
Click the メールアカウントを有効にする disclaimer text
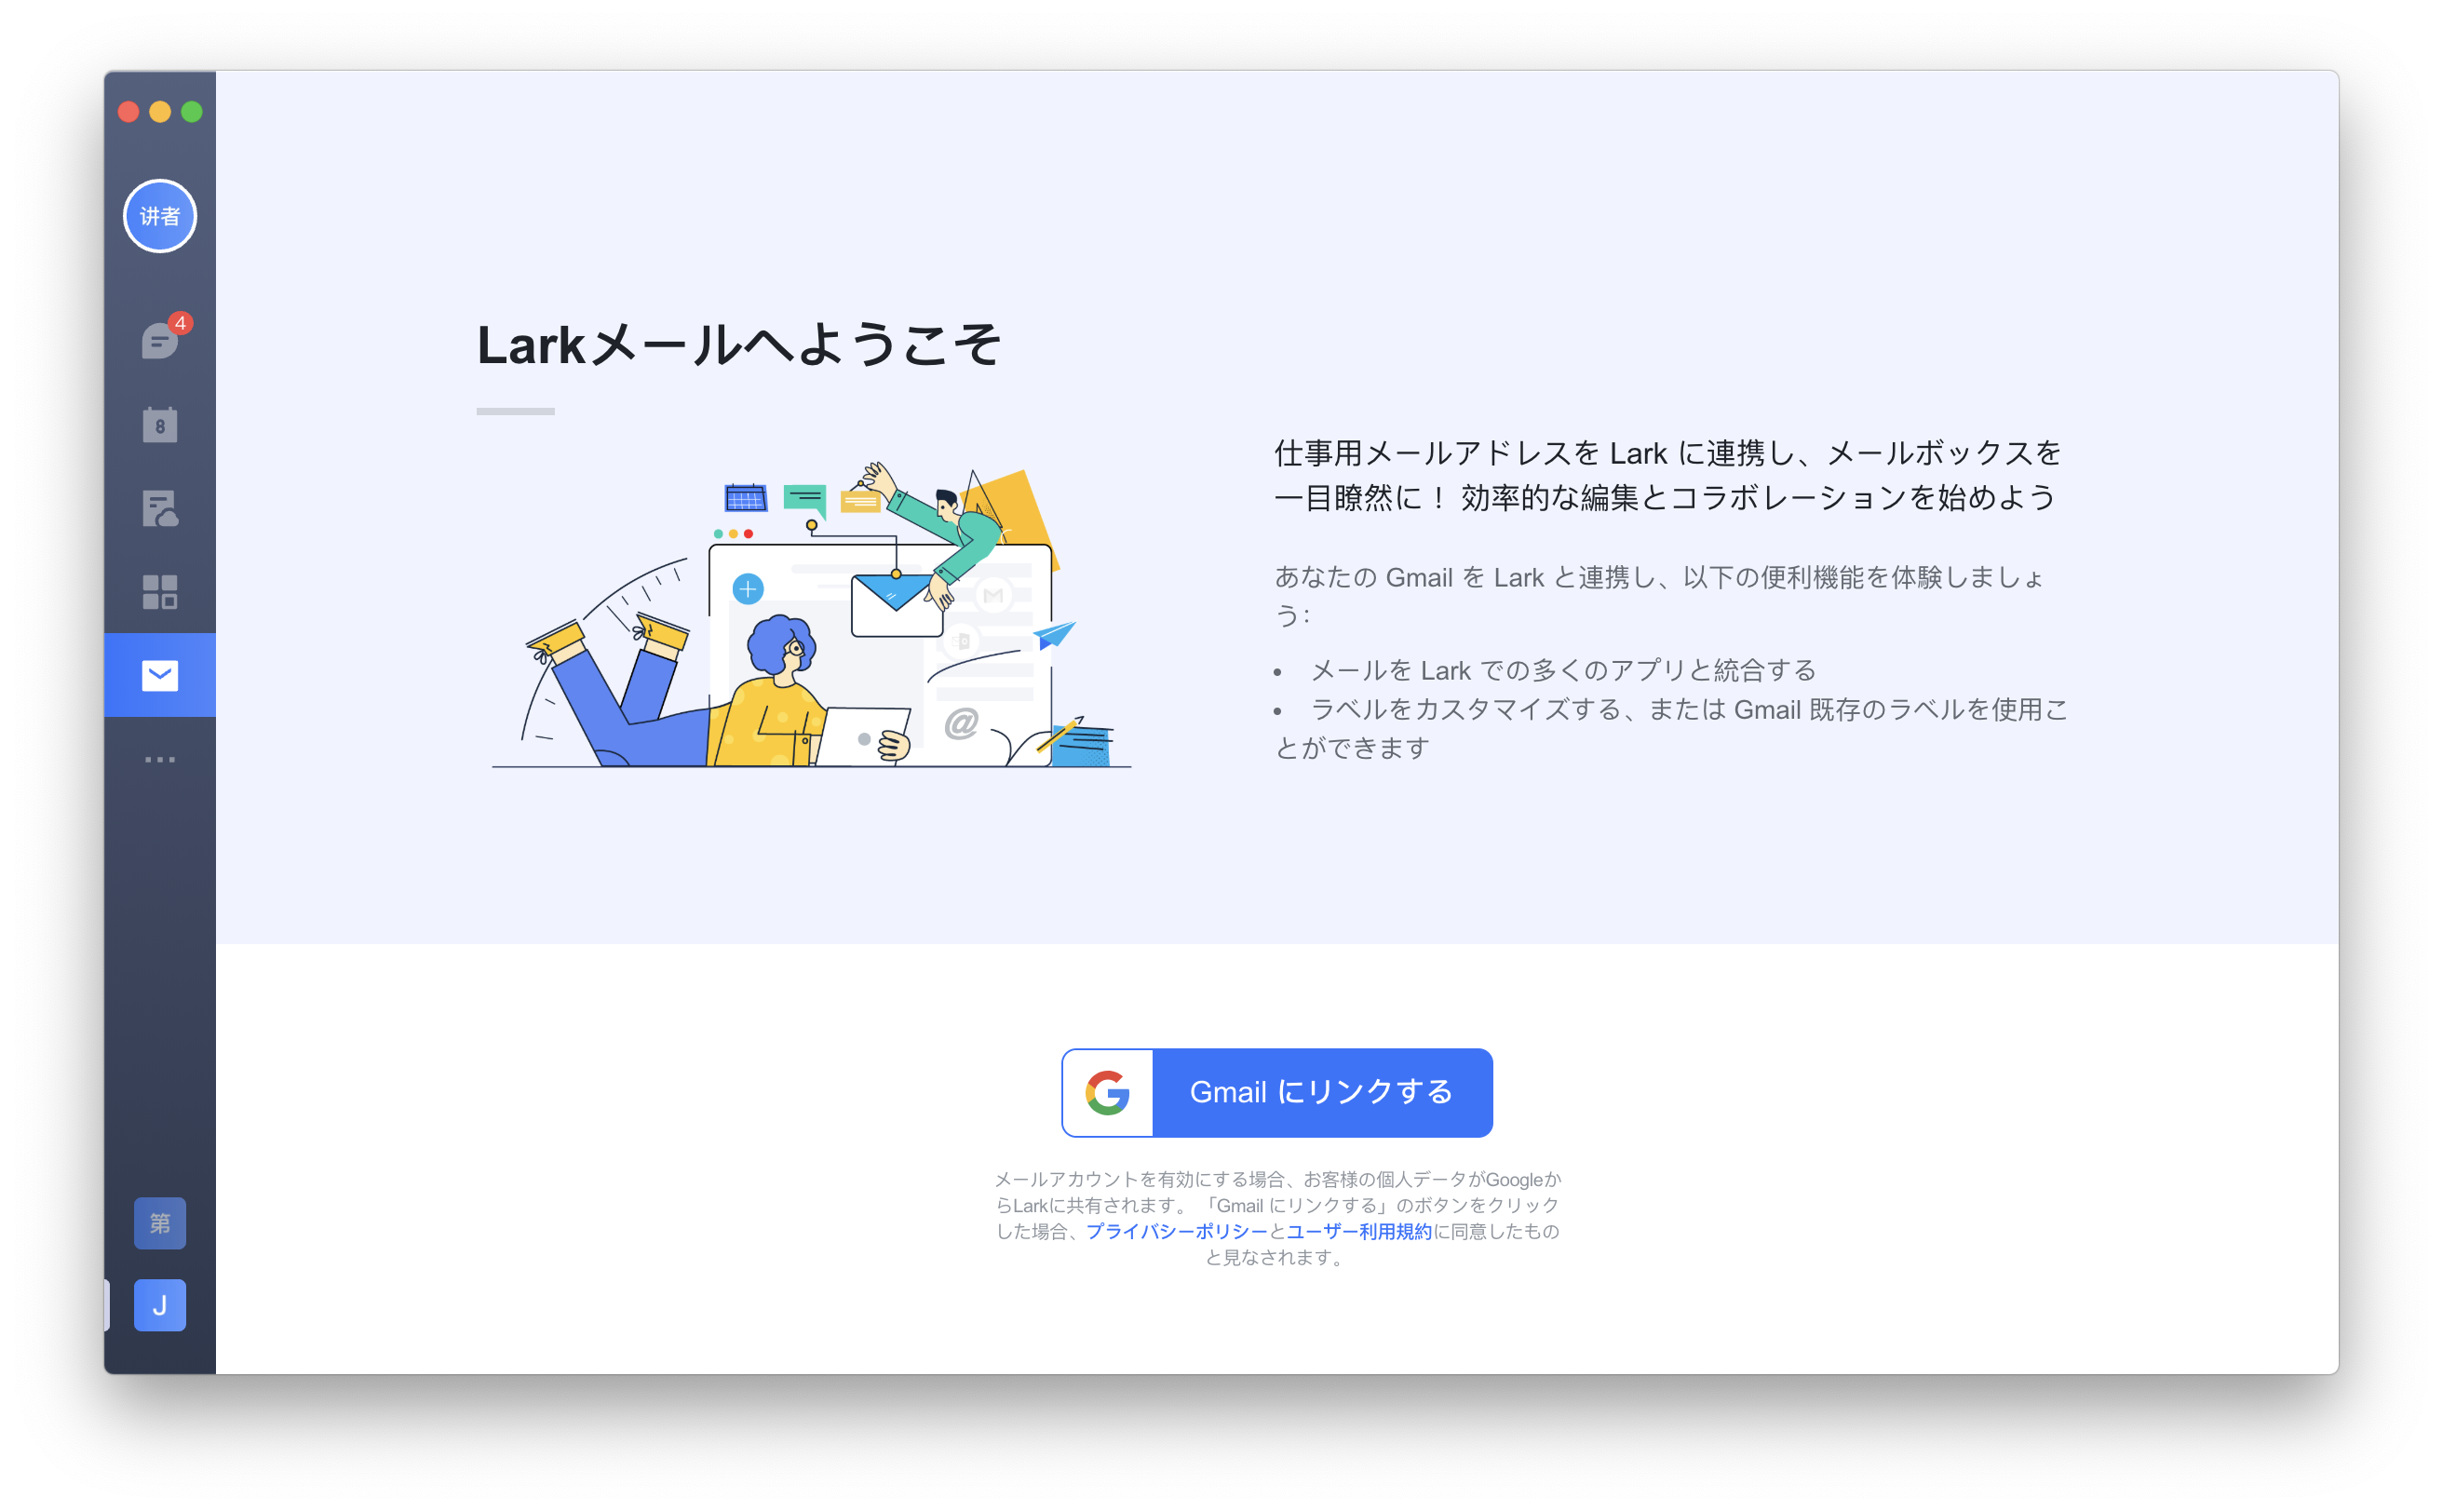point(1277,1218)
